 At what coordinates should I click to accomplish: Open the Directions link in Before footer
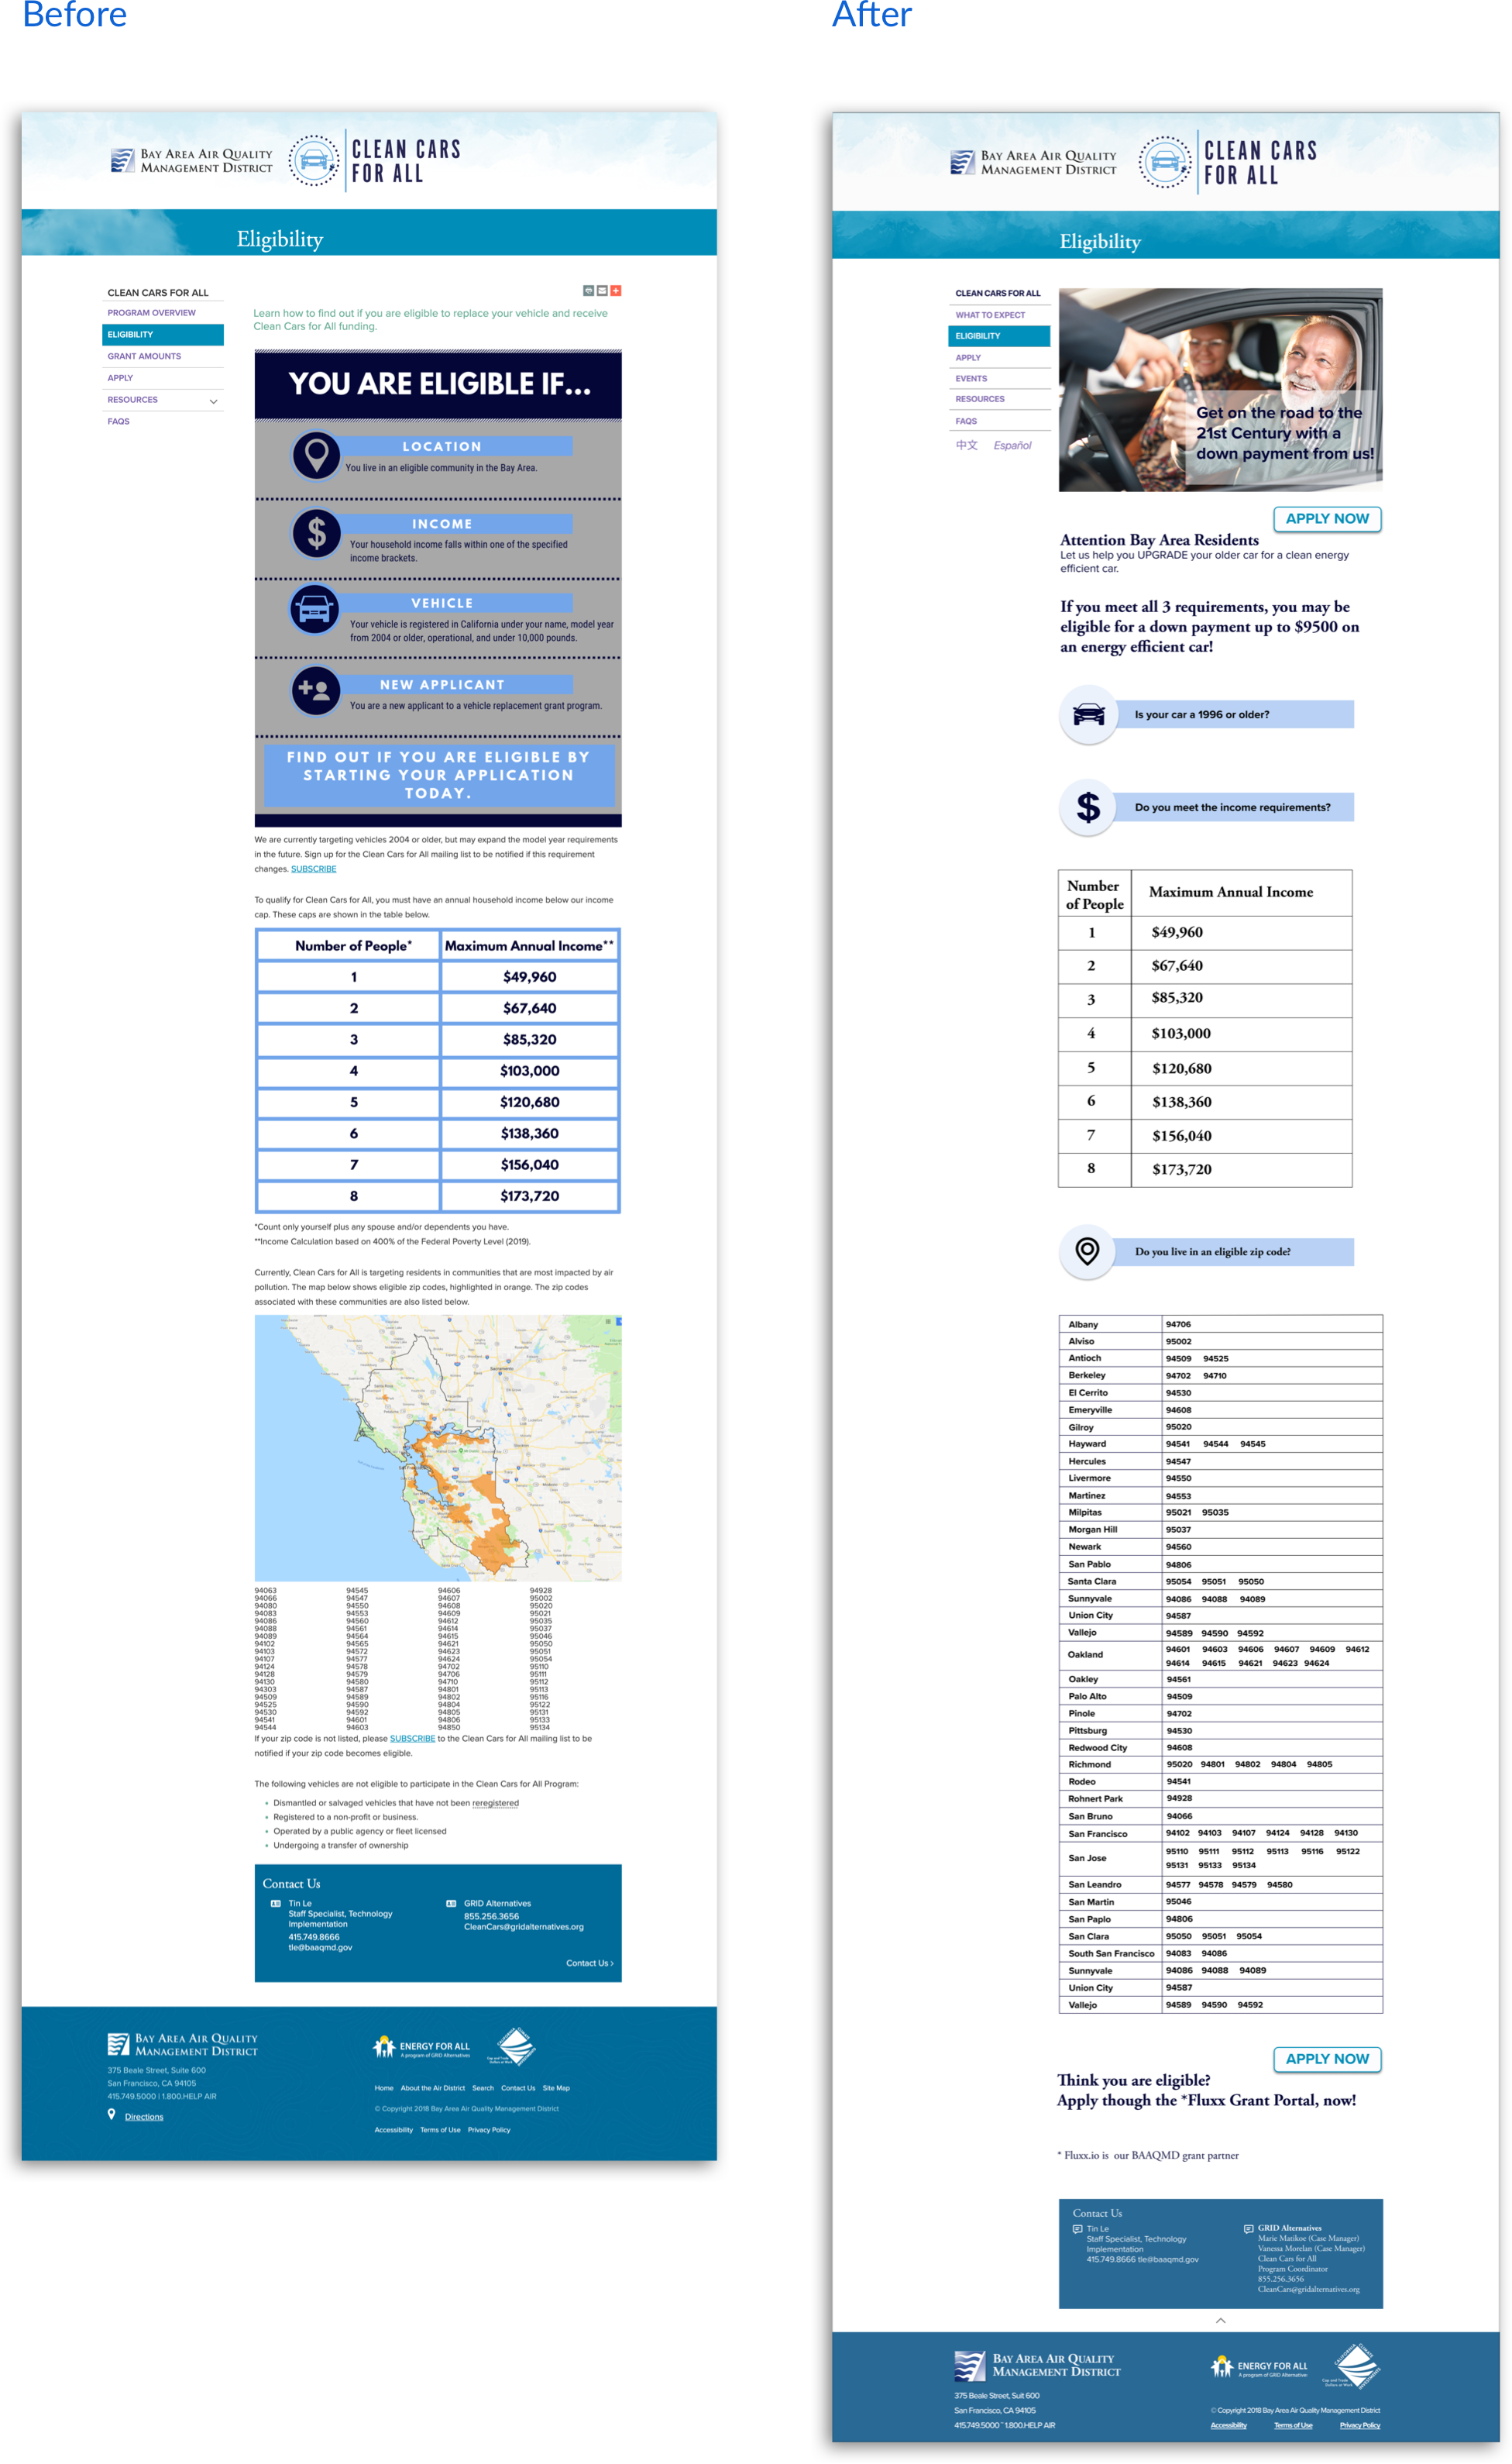(x=144, y=2117)
